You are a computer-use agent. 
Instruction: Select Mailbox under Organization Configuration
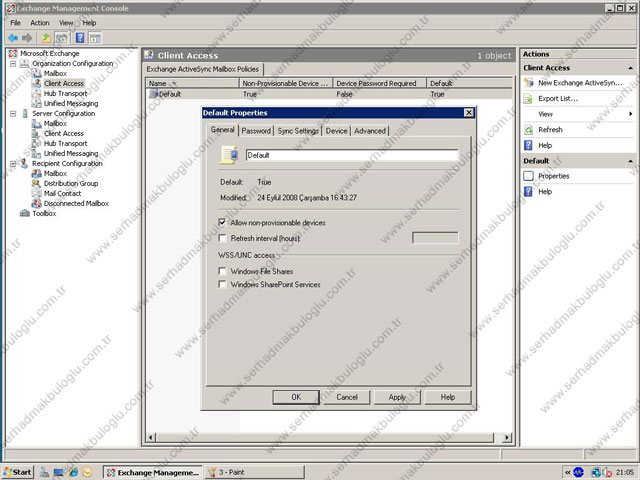pyautogui.click(x=55, y=73)
